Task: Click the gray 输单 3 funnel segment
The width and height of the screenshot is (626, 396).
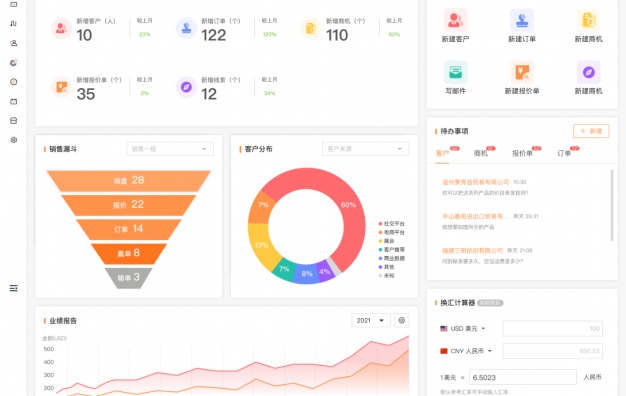Action: tap(129, 277)
